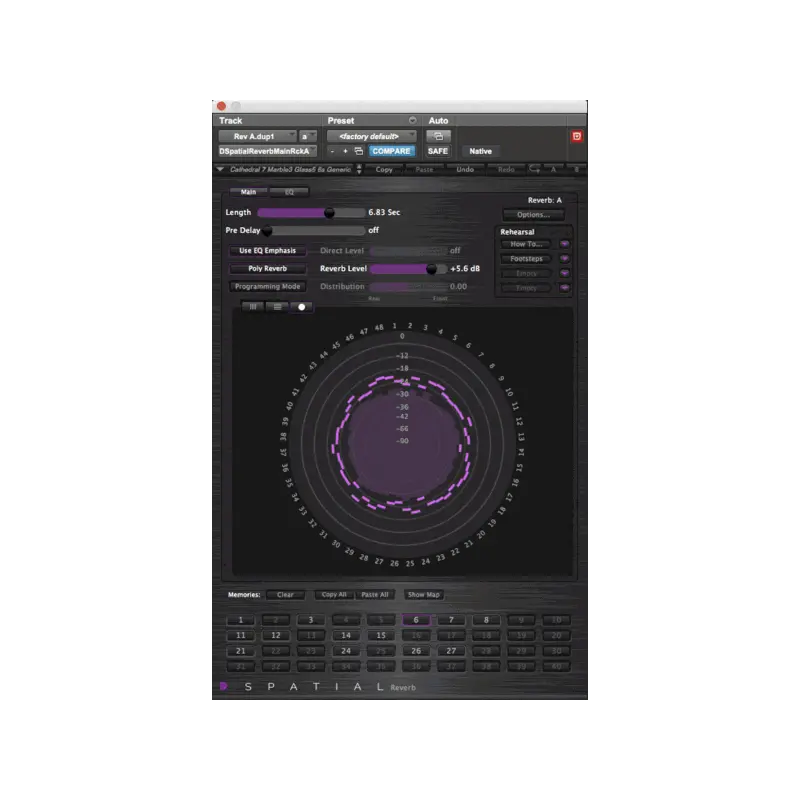Click the preset plus (next) icon
This screenshot has width=800, height=800.
tap(345, 151)
